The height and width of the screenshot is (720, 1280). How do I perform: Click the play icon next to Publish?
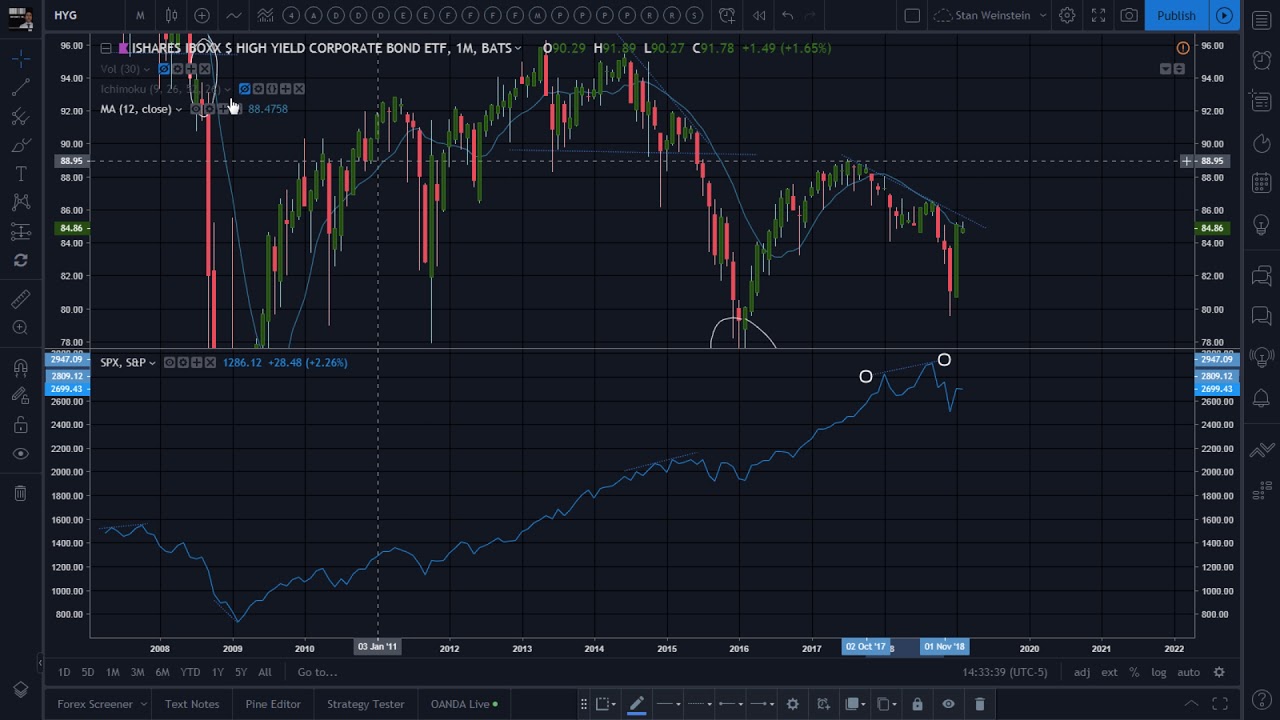coord(1224,15)
